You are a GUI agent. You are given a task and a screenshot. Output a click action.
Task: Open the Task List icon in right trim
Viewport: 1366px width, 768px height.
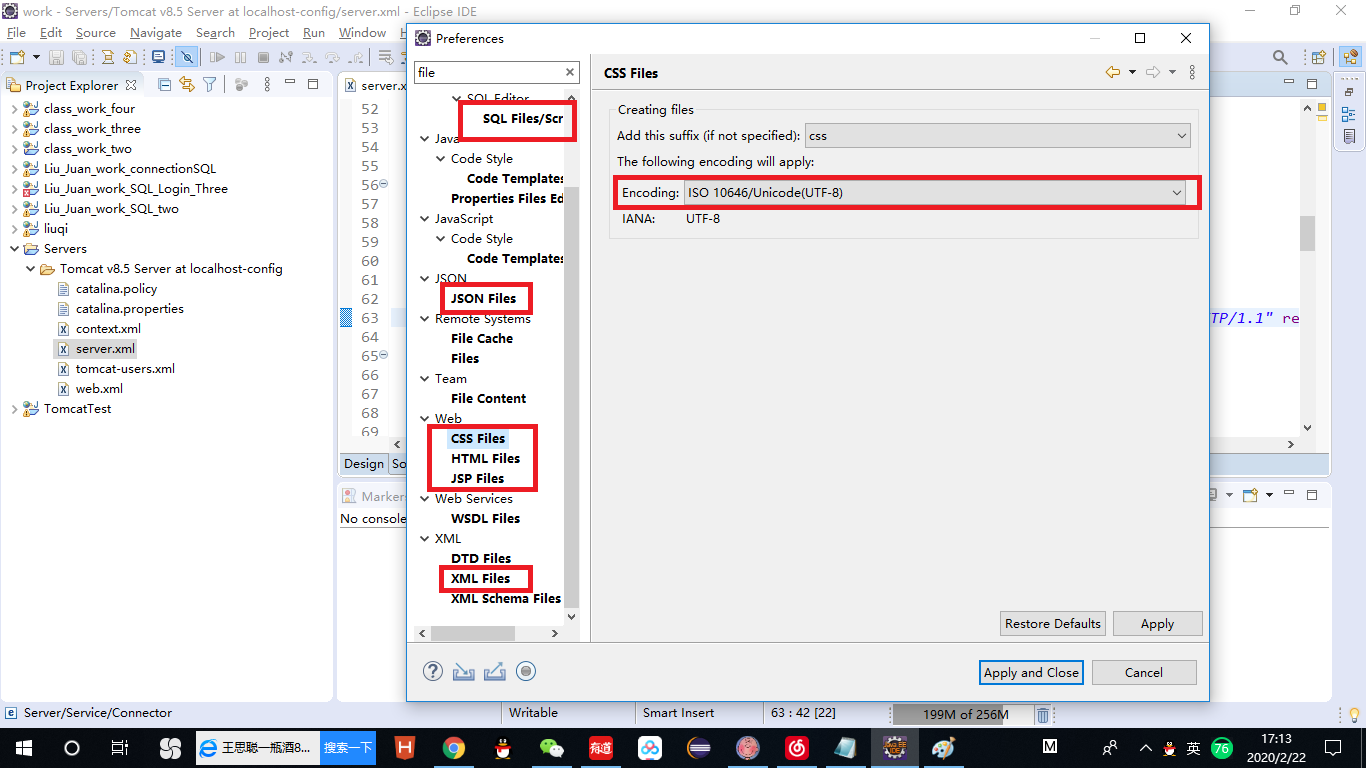click(x=1349, y=136)
